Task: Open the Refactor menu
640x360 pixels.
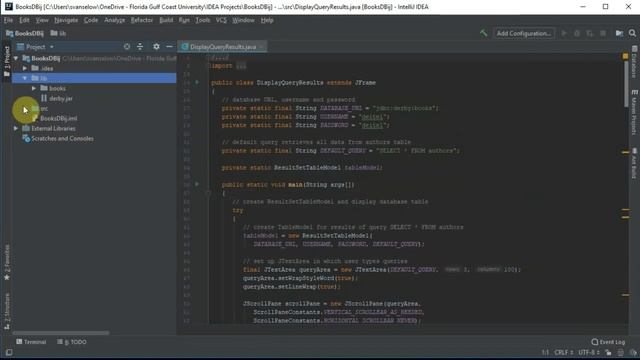Action: [x=142, y=20]
